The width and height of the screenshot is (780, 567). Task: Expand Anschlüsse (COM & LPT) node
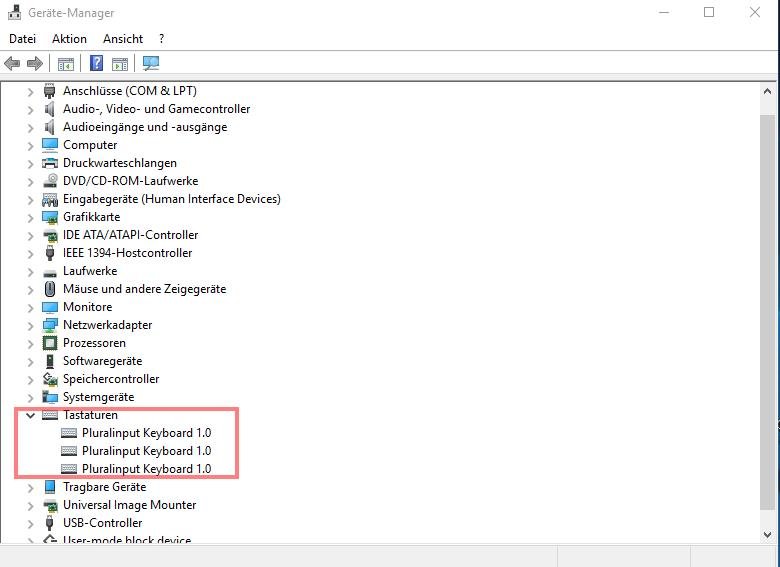click(30, 92)
